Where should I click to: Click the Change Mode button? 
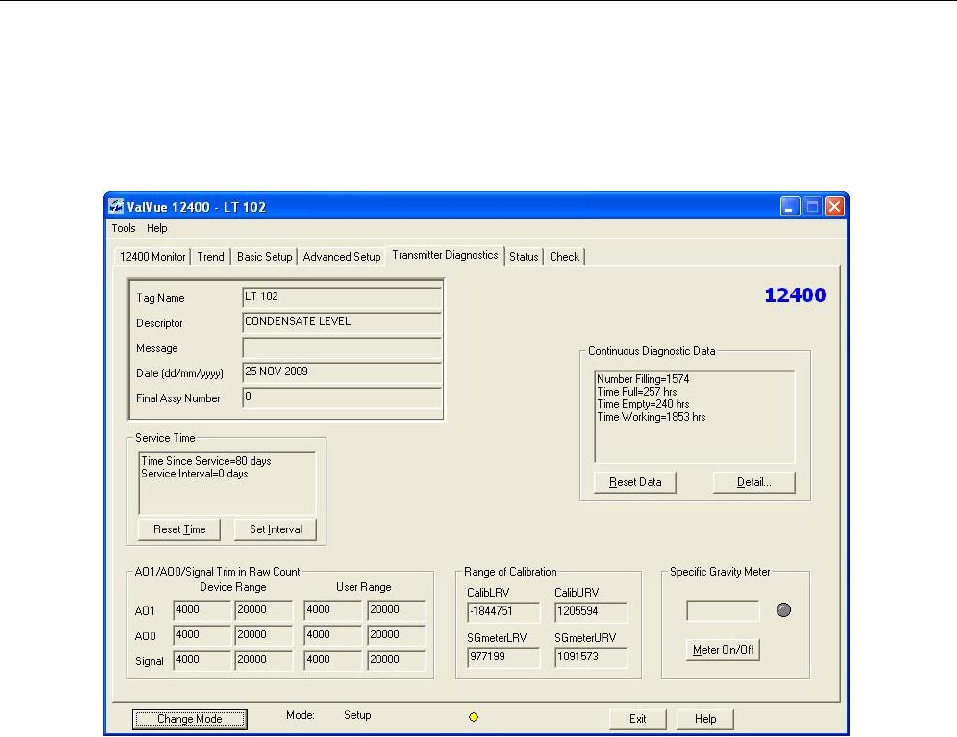(x=190, y=719)
